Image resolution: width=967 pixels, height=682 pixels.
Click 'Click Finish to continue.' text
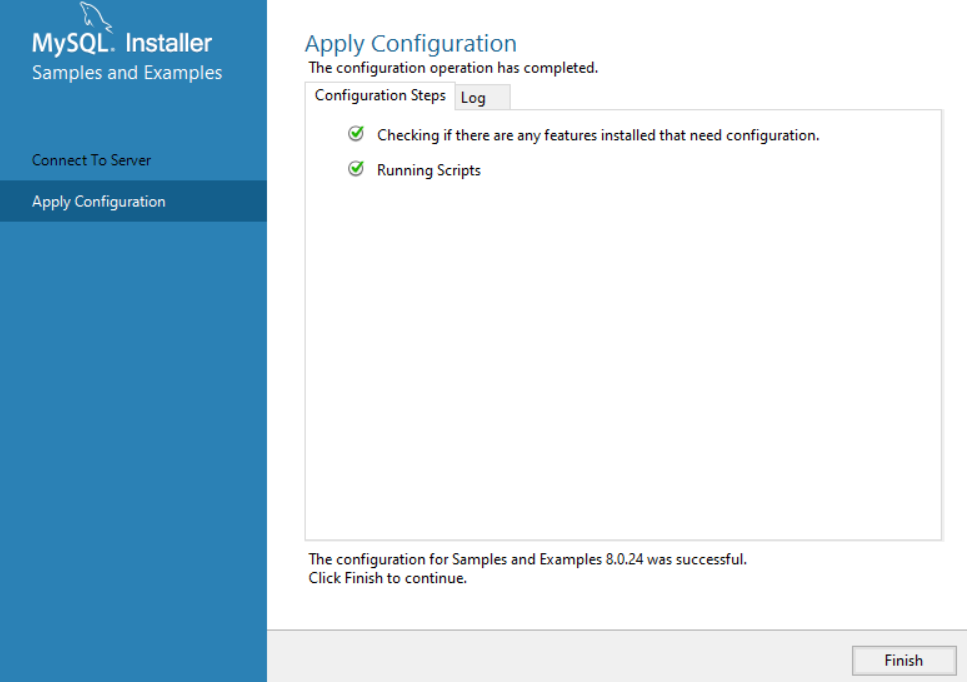[387, 578]
